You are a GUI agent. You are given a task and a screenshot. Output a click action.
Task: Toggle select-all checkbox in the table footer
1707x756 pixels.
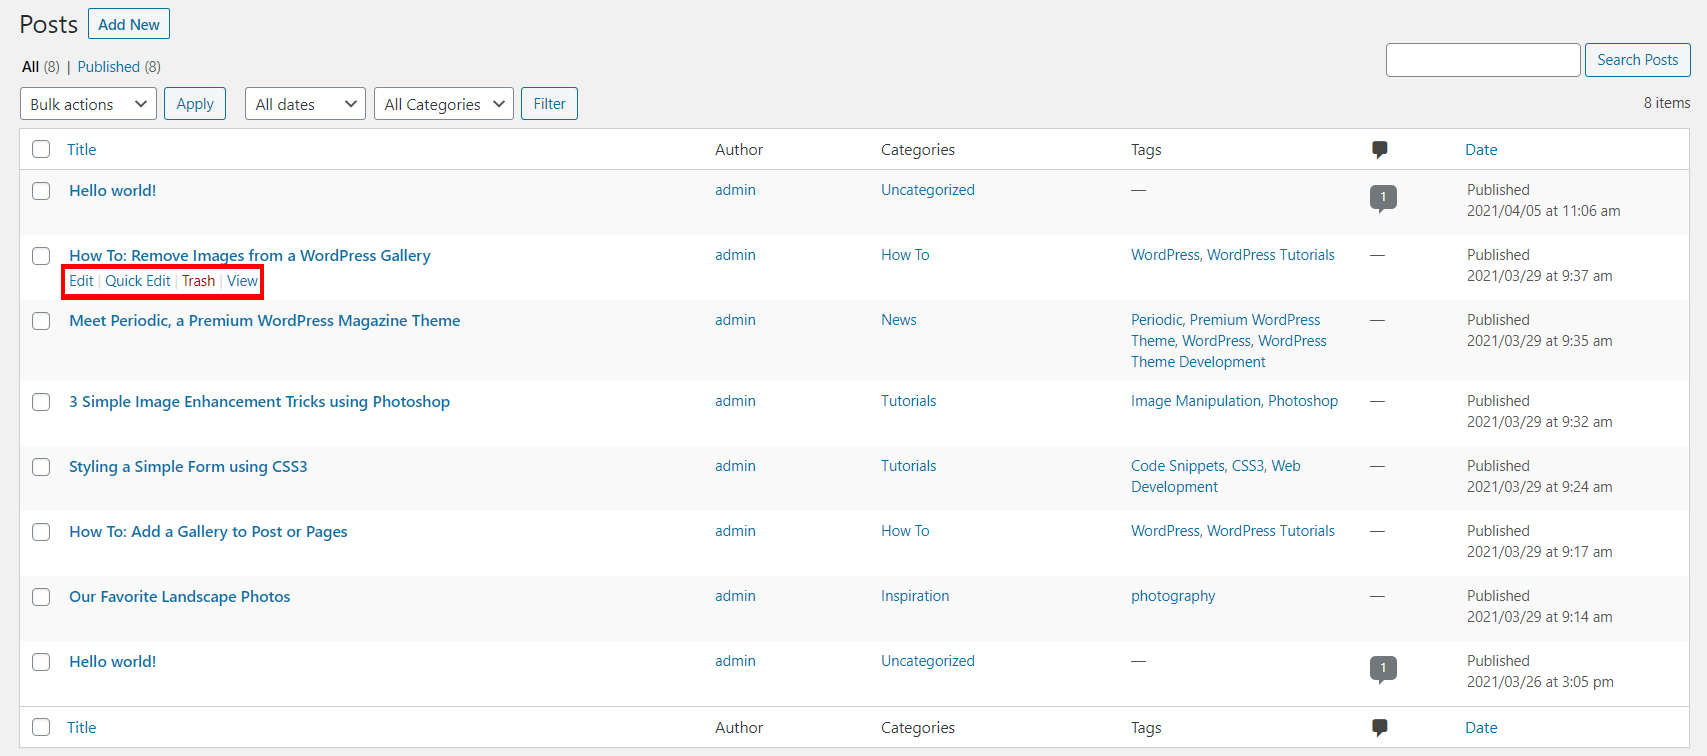[x=41, y=727]
